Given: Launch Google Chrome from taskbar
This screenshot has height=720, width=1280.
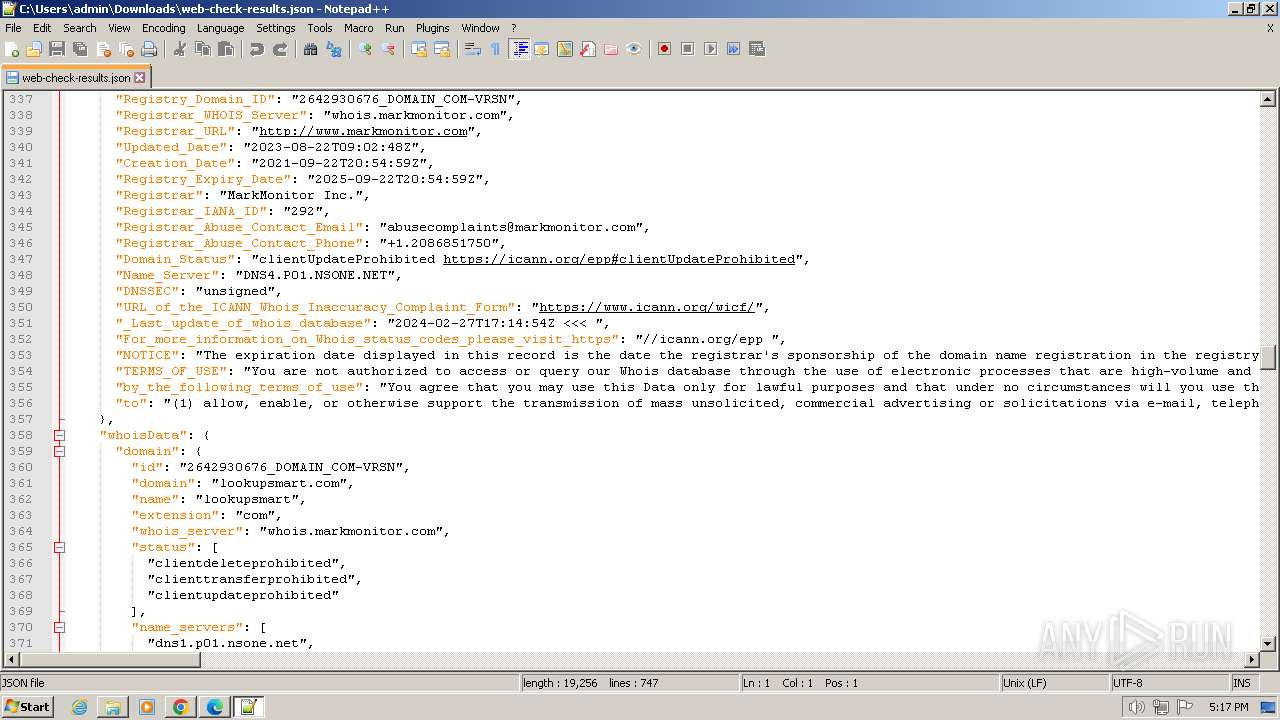Looking at the screenshot, I should pos(181,707).
